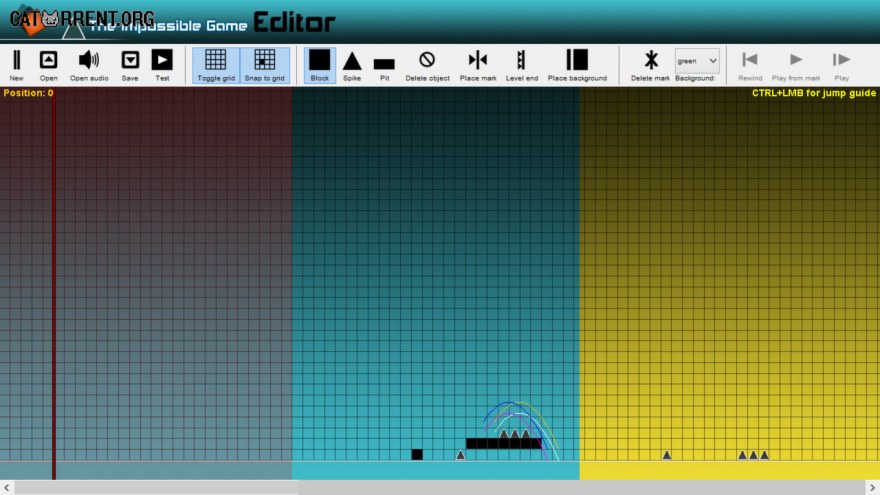This screenshot has width=880, height=495.
Task: Open an existing level file
Action: point(48,65)
